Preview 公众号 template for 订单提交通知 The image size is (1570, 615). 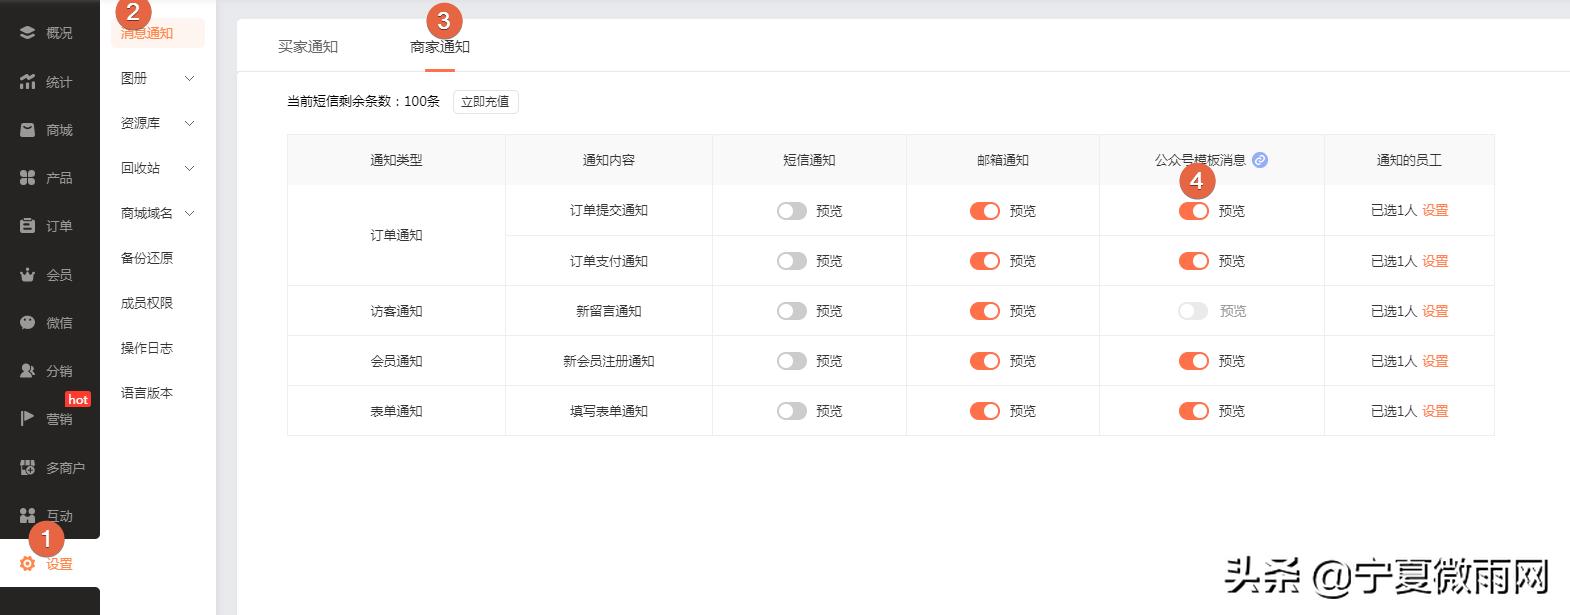[x=1231, y=211]
